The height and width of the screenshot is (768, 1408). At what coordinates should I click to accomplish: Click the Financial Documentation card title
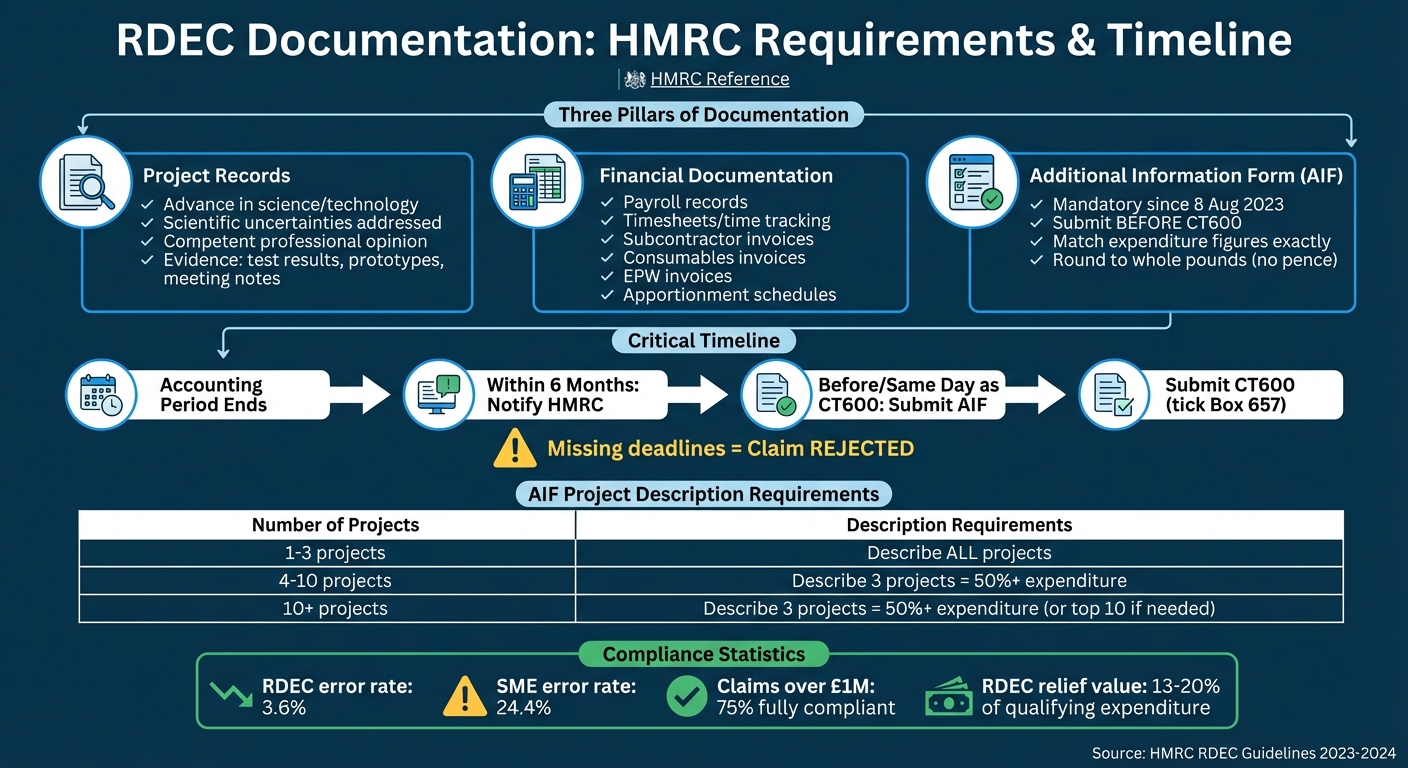click(716, 175)
